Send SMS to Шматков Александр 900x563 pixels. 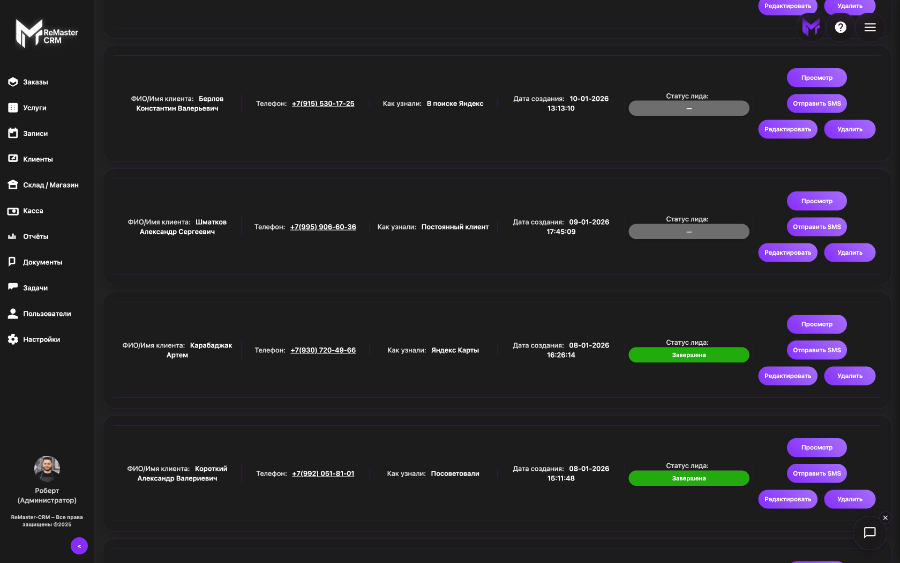coord(816,227)
